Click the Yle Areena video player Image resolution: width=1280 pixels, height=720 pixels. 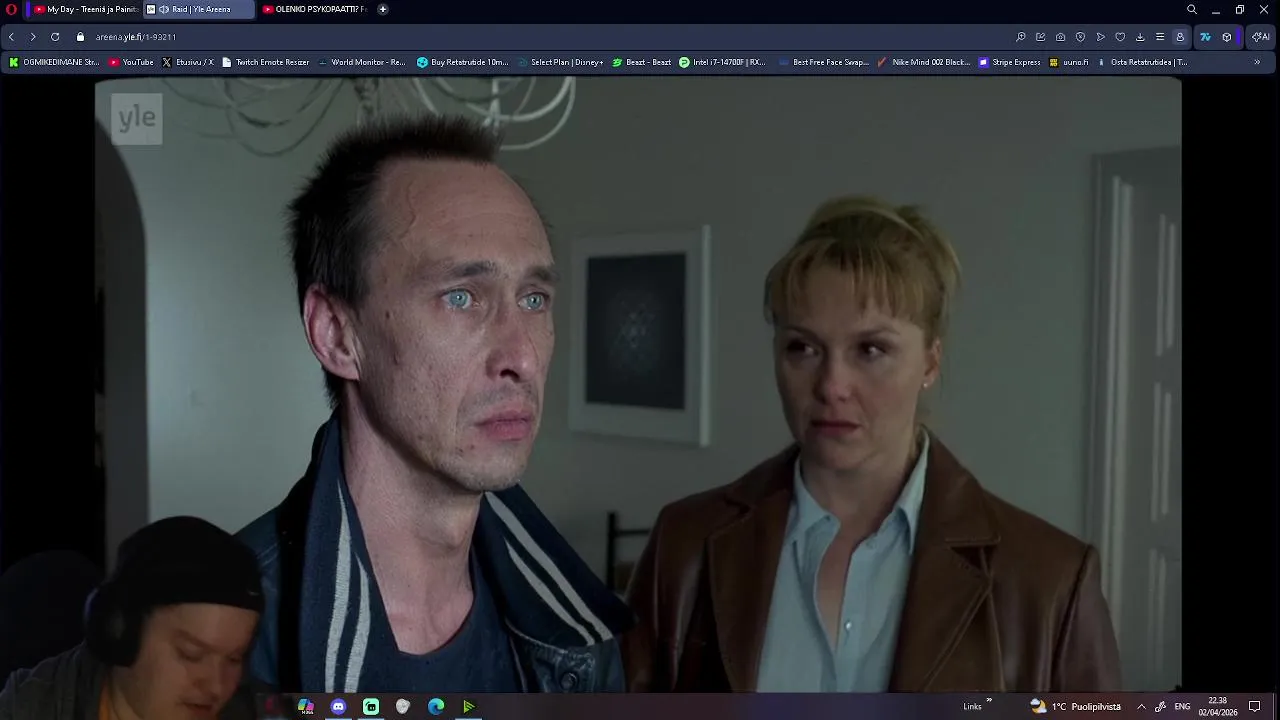click(638, 385)
